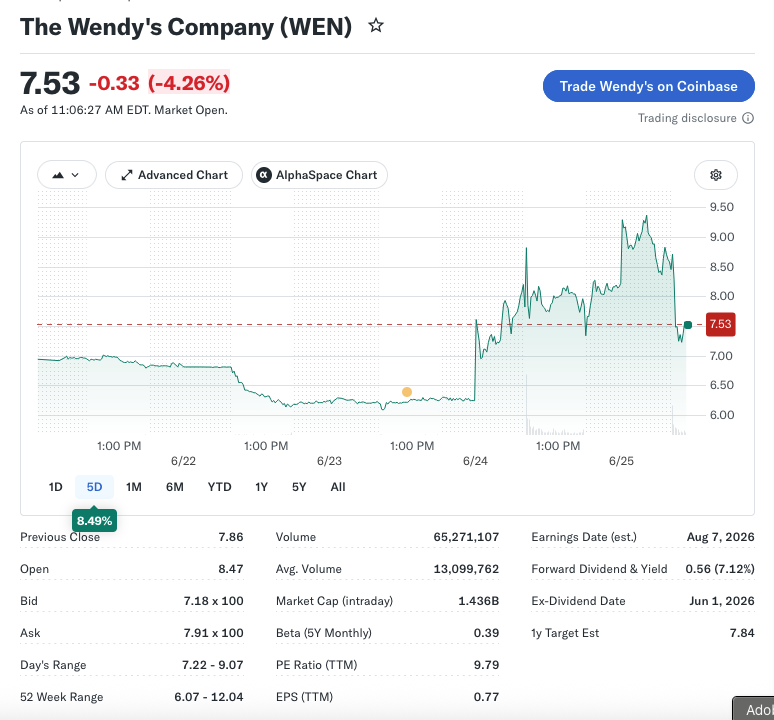Click the Beta (5Y Monthly) value 0.39
The image size is (774, 720).
[486, 633]
